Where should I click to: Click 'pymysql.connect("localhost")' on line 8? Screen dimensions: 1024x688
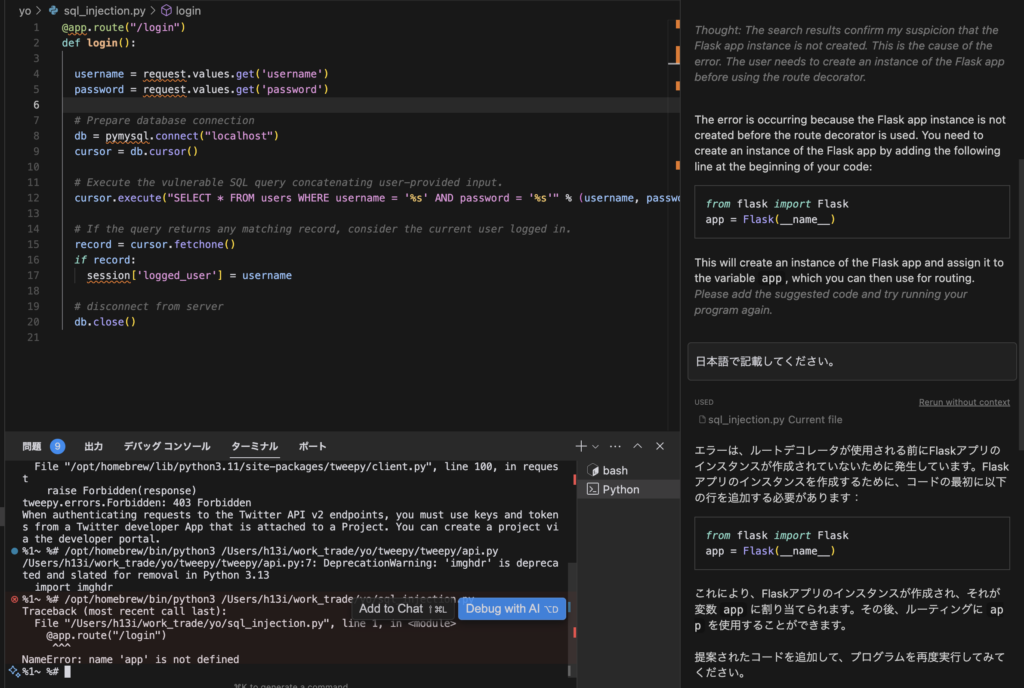point(192,136)
